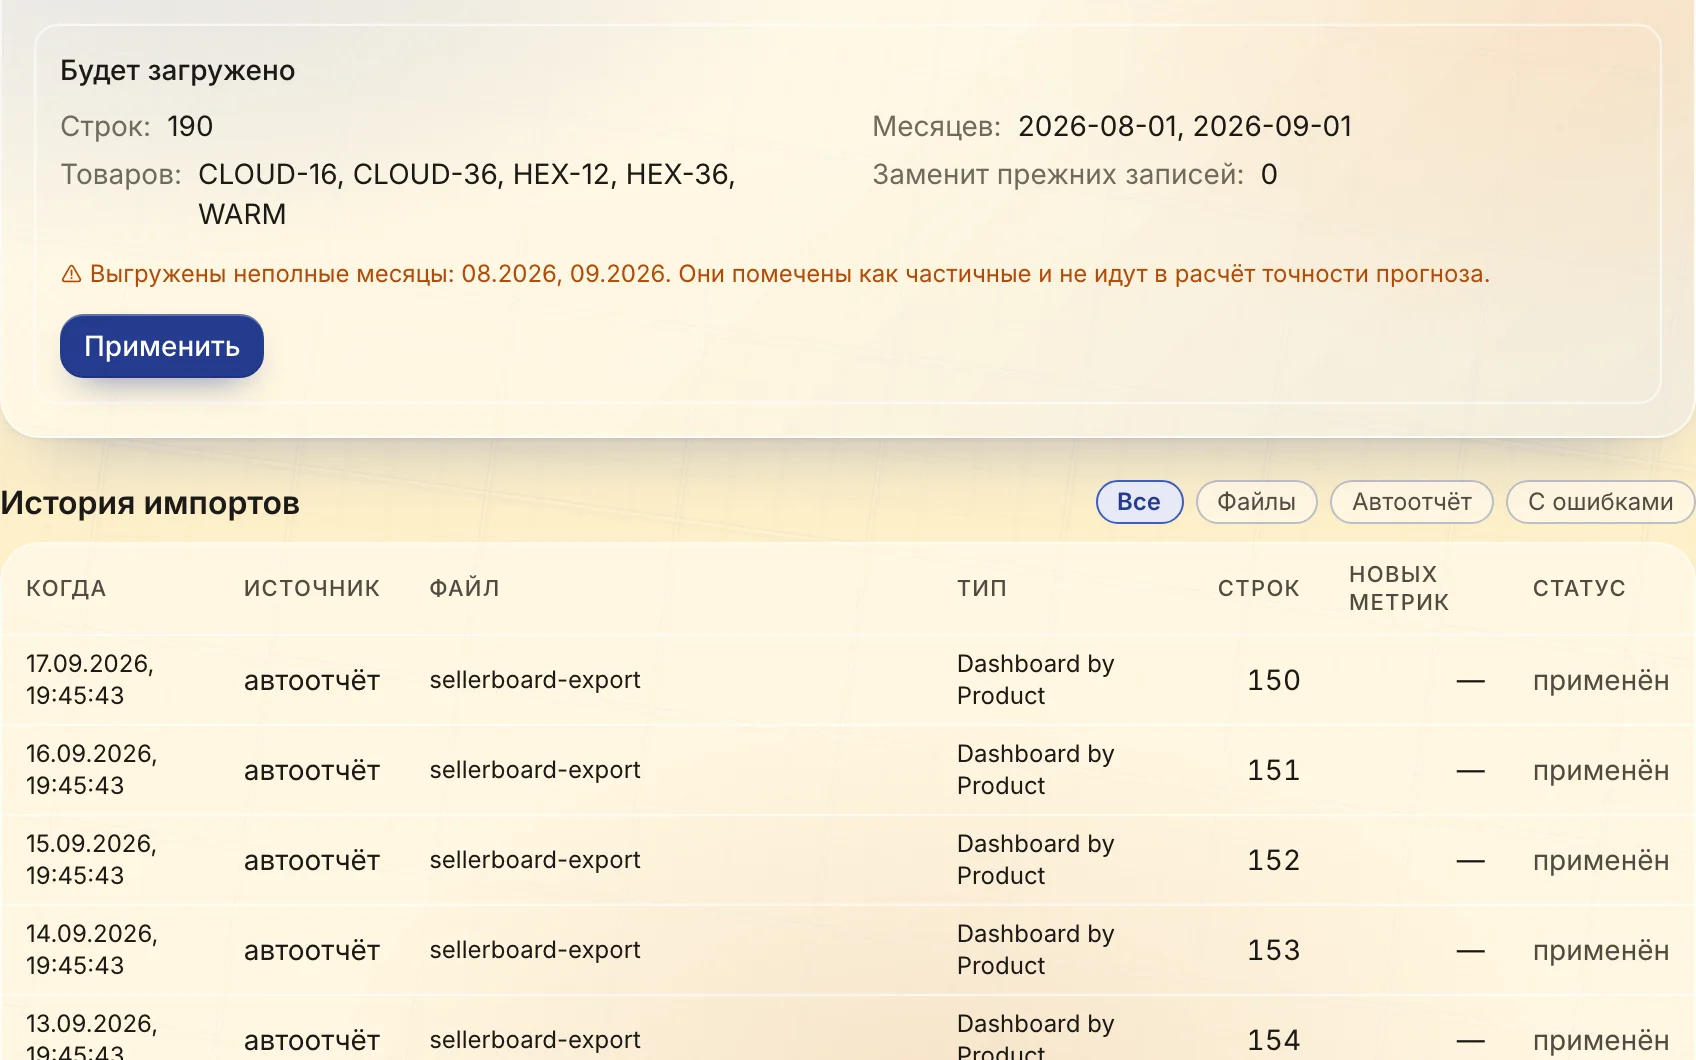Click row count 151

[x=1273, y=770]
